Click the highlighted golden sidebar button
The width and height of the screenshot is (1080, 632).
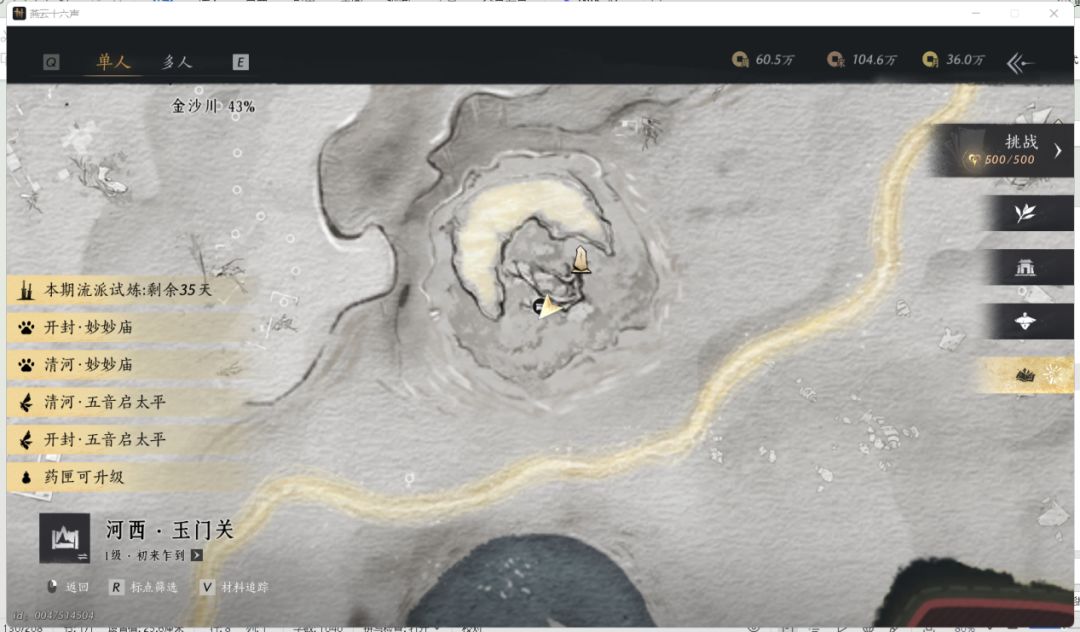pyautogui.click(x=1026, y=375)
